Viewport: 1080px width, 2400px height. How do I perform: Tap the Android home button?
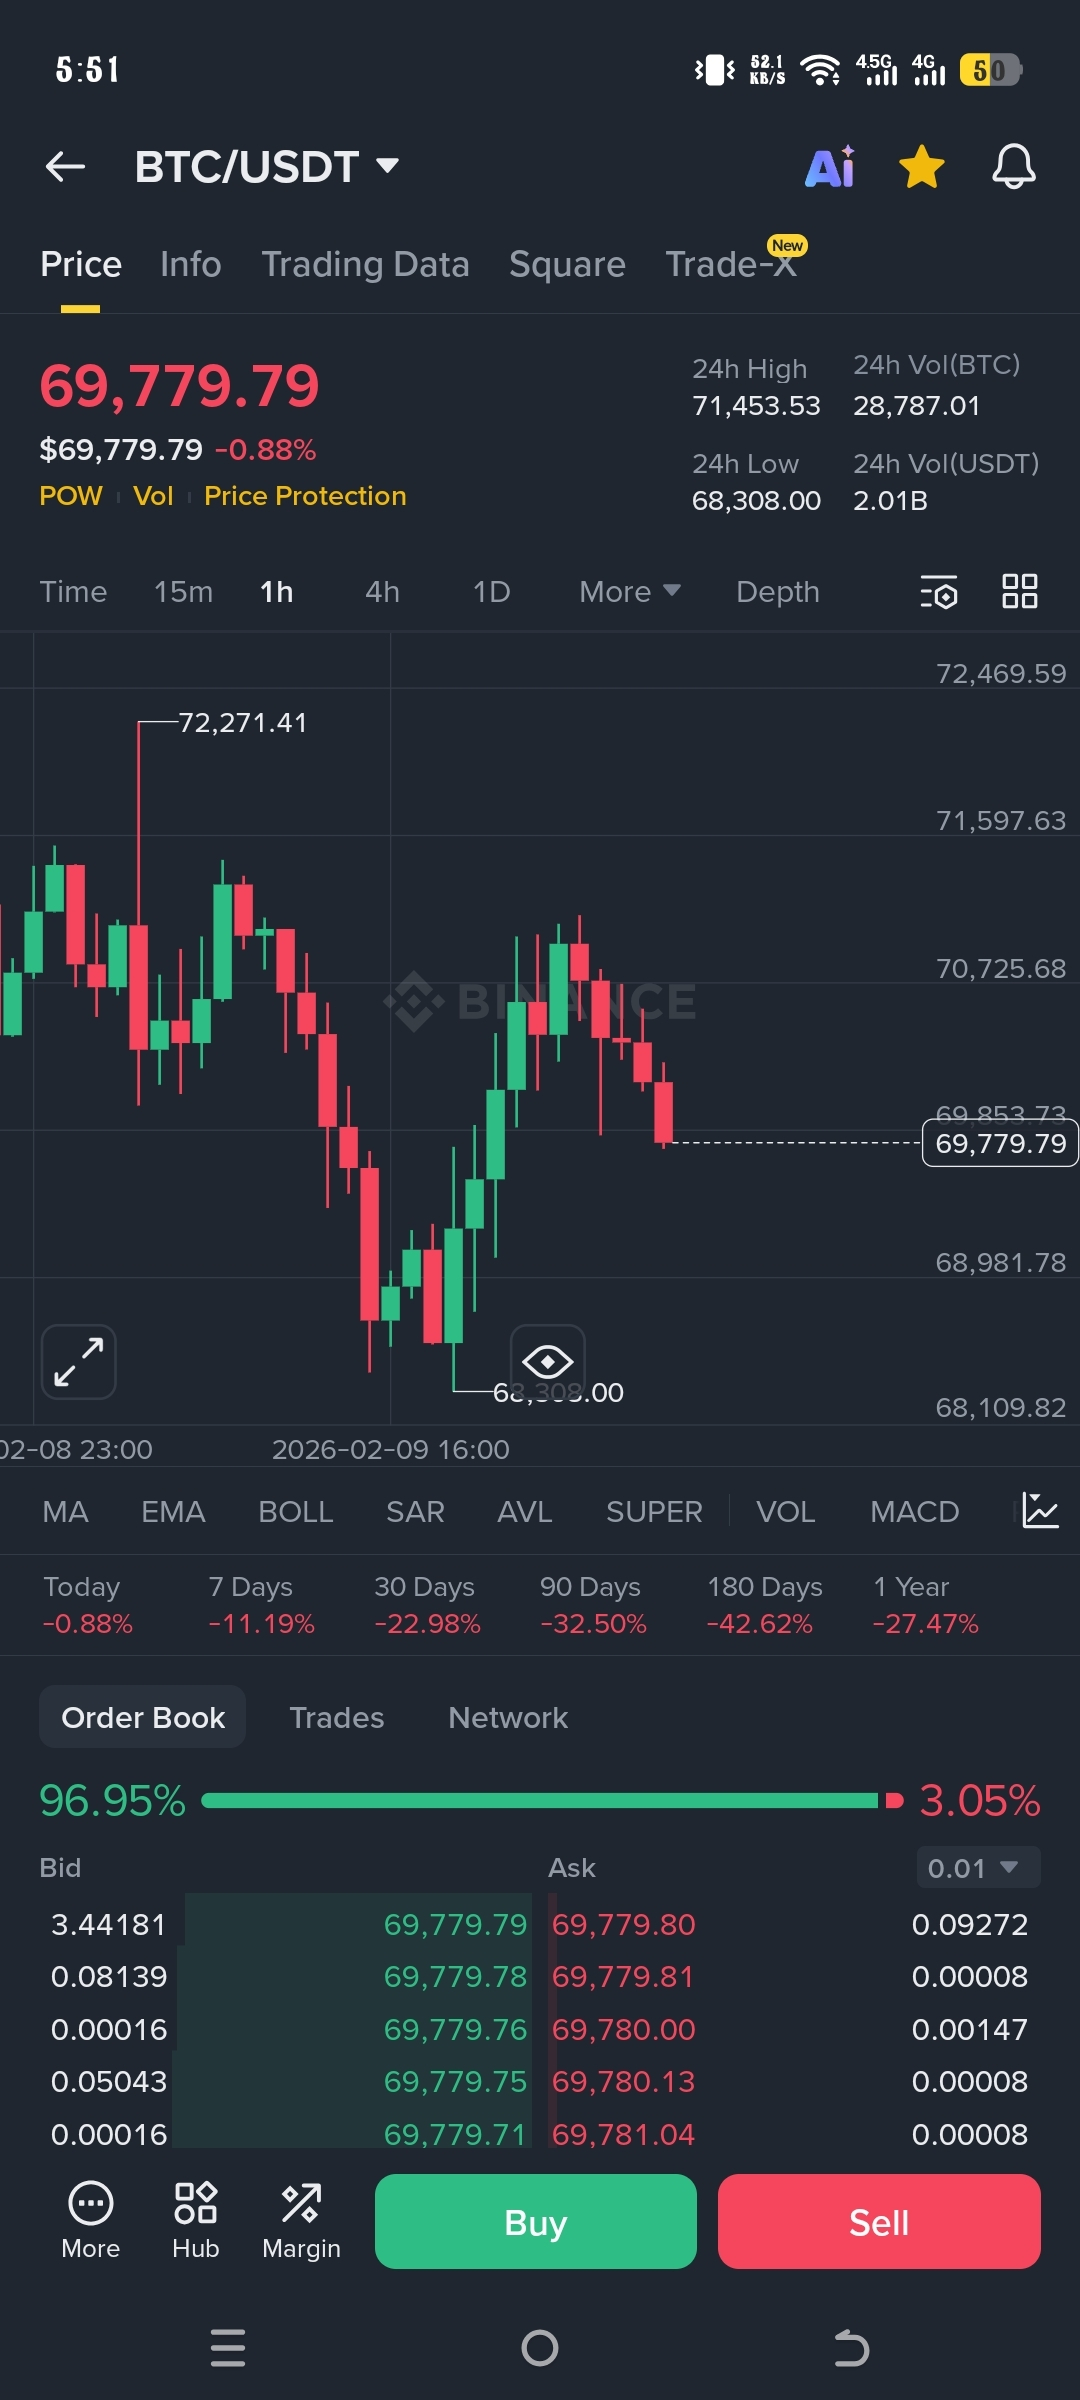coord(540,2347)
